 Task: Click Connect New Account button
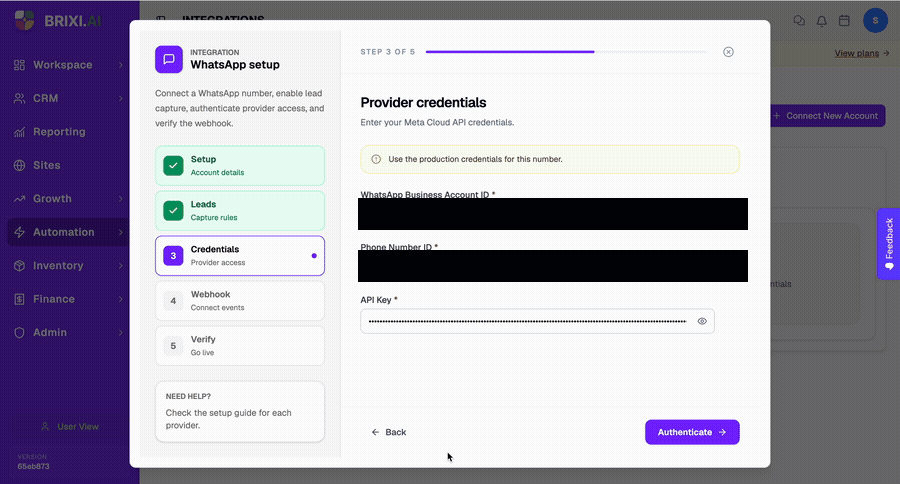[827, 116]
